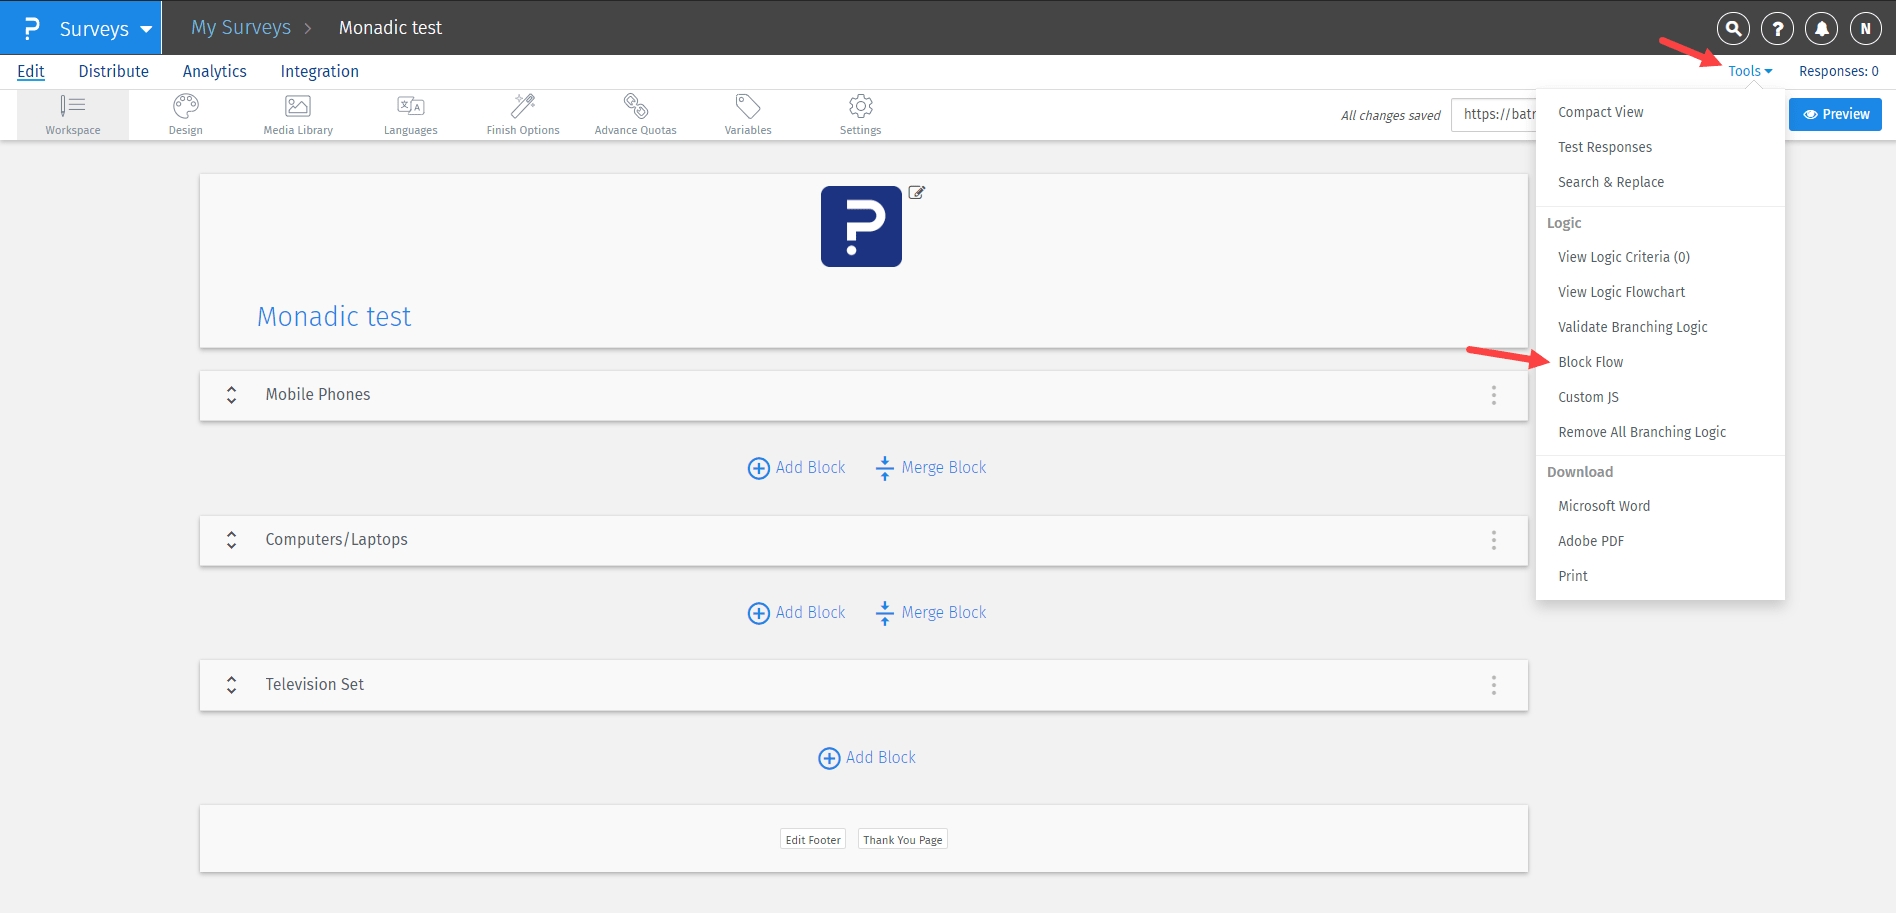This screenshot has width=1896, height=913.
Task: Open the Design panel
Action: pos(185,113)
